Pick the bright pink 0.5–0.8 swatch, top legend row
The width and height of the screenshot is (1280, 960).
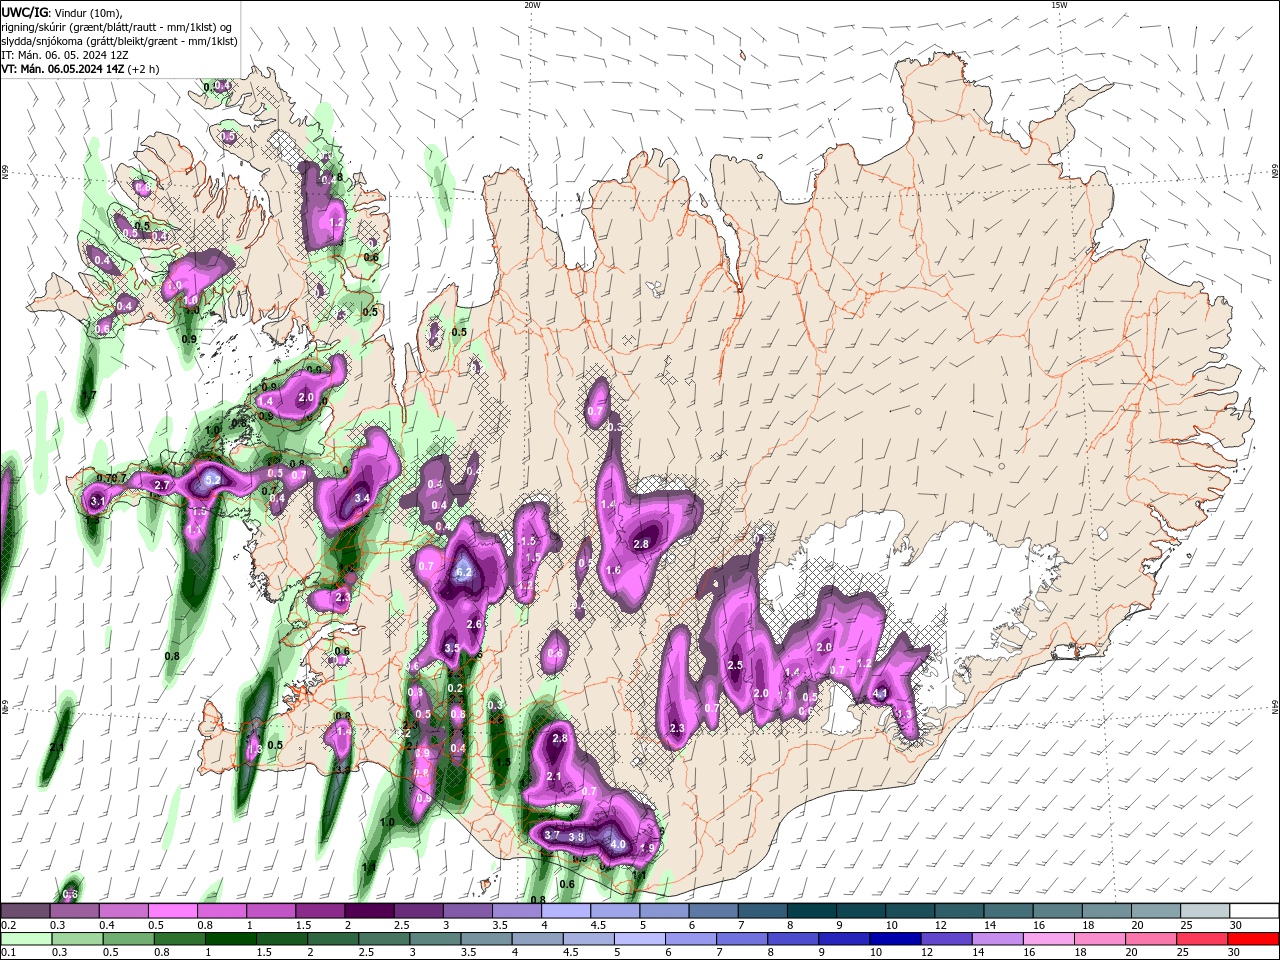pyautogui.click(x=172, y=911)
